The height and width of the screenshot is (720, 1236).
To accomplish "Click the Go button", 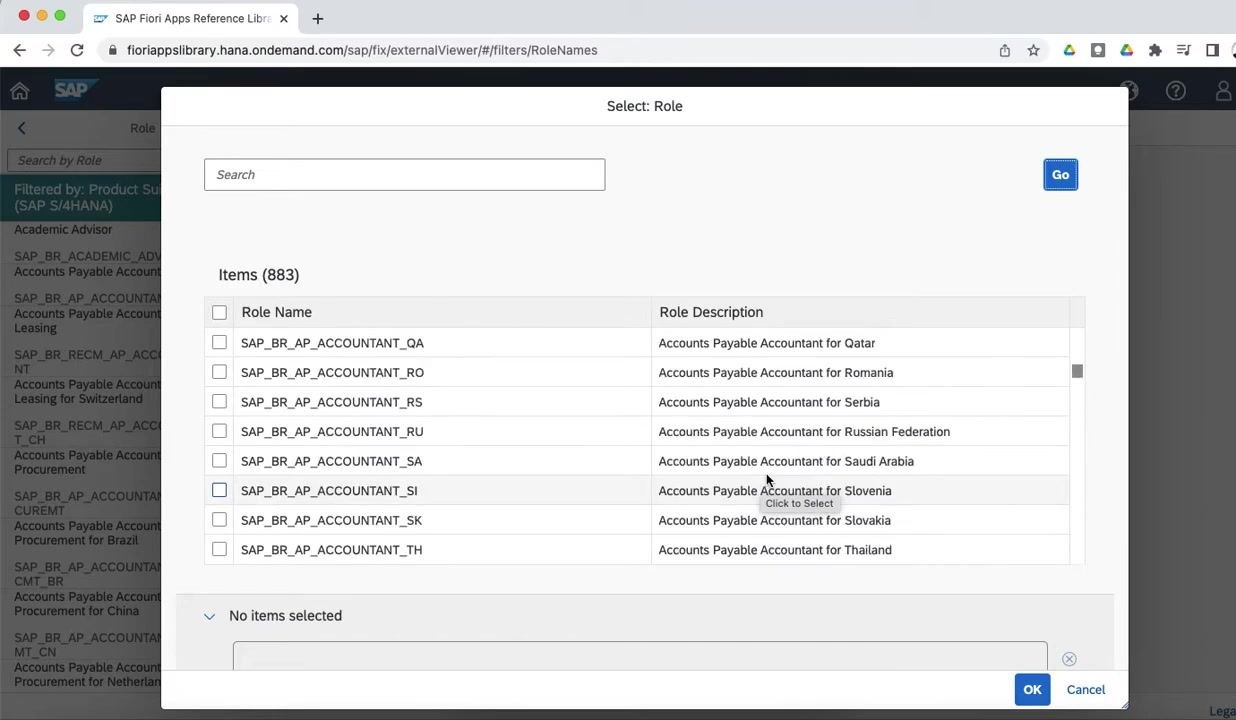I will click(x=1060, y=175).
